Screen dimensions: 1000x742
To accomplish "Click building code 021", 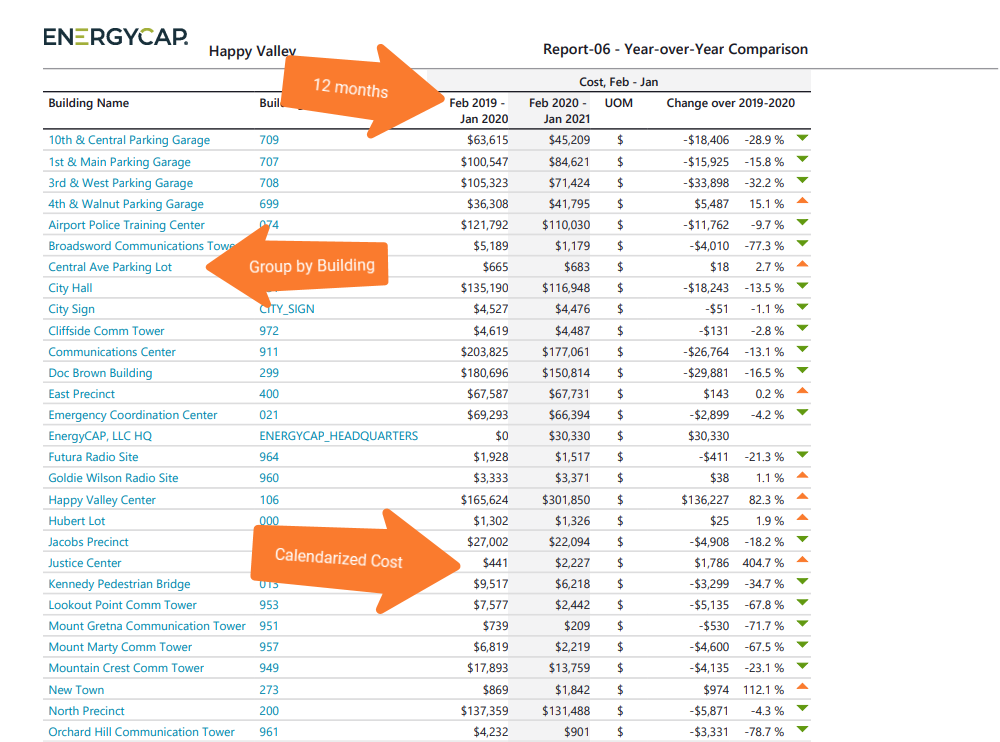I will [x=269, y=415].
